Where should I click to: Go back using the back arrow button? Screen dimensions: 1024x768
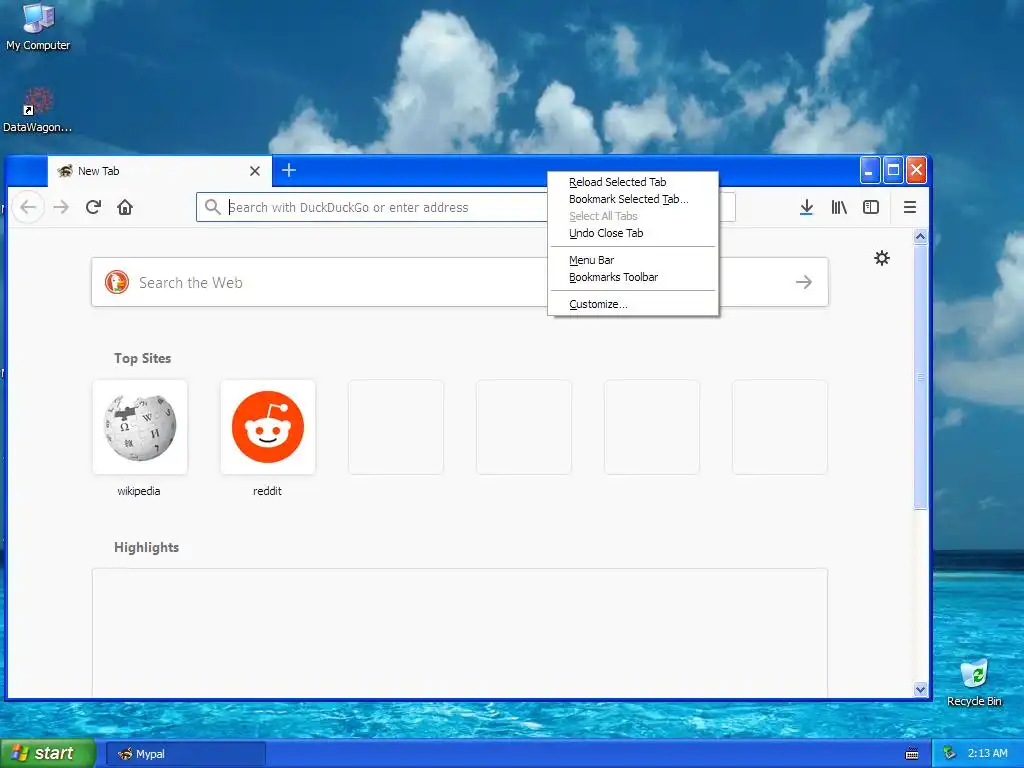click(x=28, y=208)
